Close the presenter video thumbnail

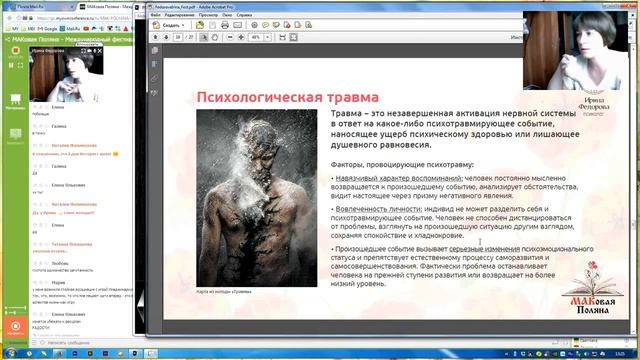[x=100, y=51]
